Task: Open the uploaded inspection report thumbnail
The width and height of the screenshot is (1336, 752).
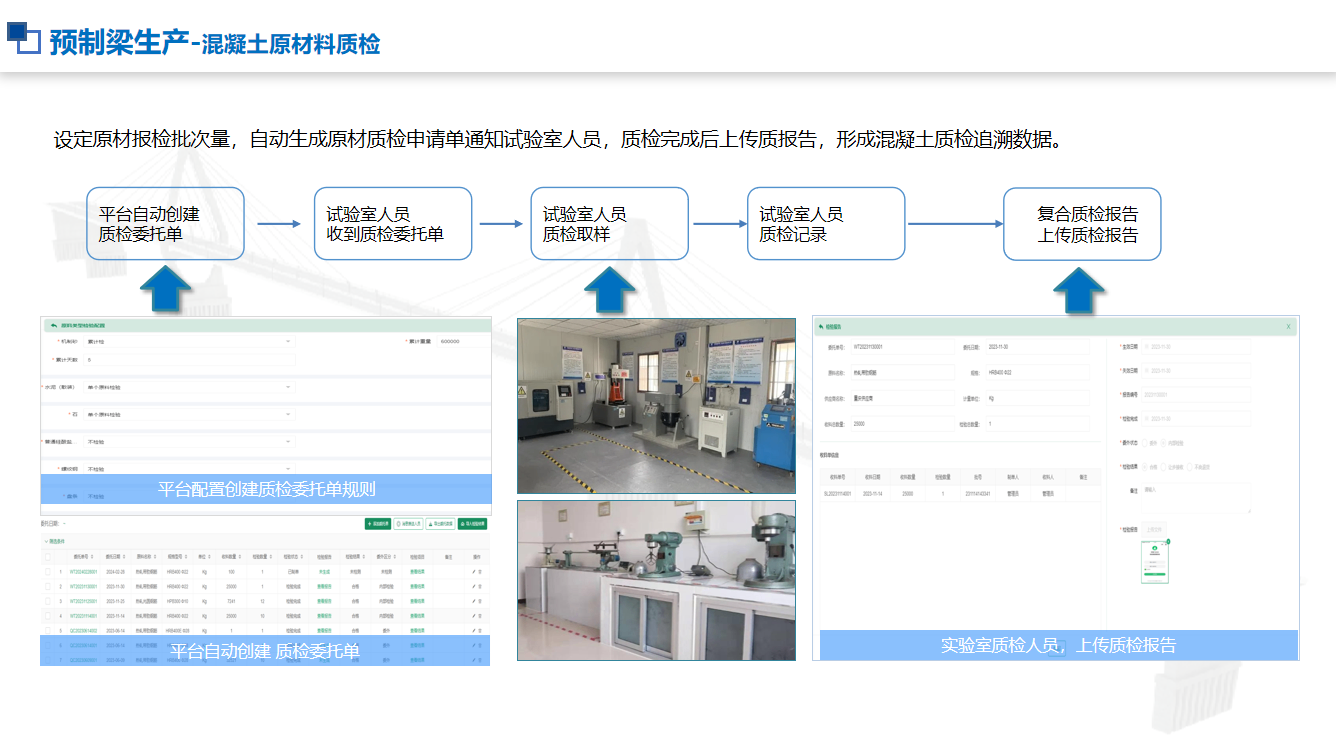Action: coord(1155,562)
